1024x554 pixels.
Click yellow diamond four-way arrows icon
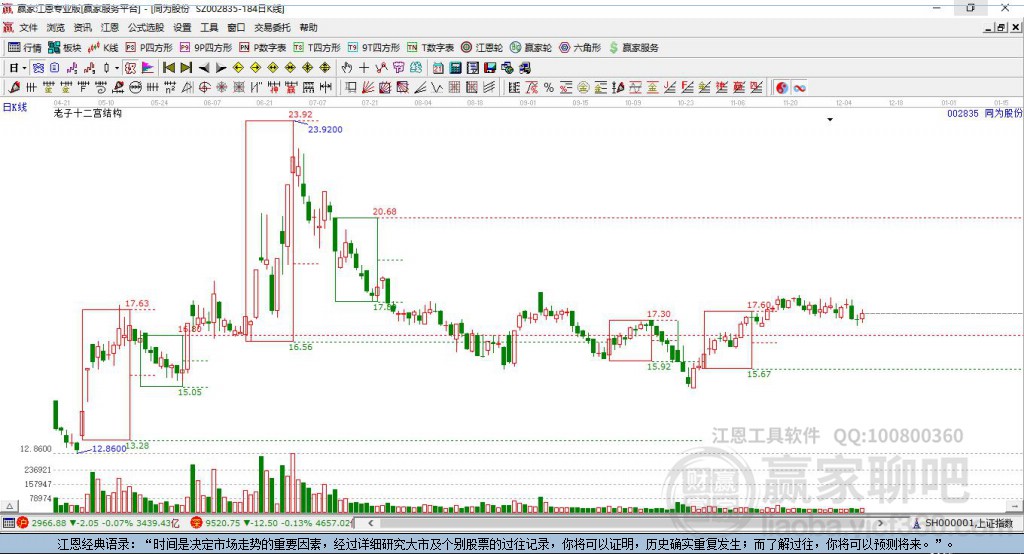pos(325,68)
